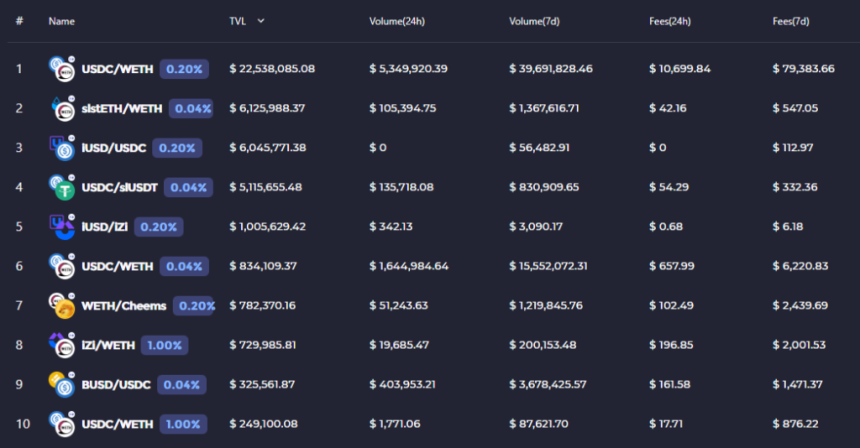Image resolution: width=860 pixels, height=448 pixels.
Task: Open the slstETH/WETH pool link
Action: (x=122, y=108)
